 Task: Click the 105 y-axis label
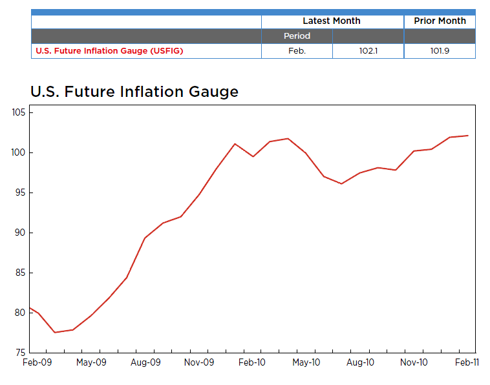19,113
